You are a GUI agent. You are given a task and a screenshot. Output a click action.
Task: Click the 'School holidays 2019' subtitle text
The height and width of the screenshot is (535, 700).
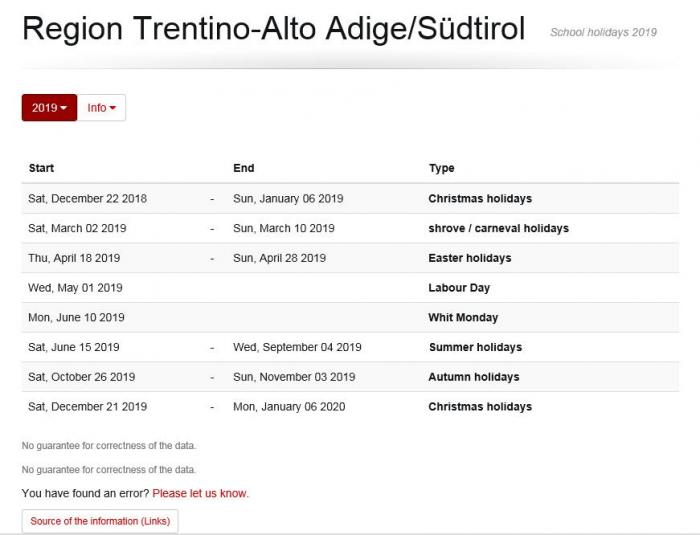[x=603, y=32]
